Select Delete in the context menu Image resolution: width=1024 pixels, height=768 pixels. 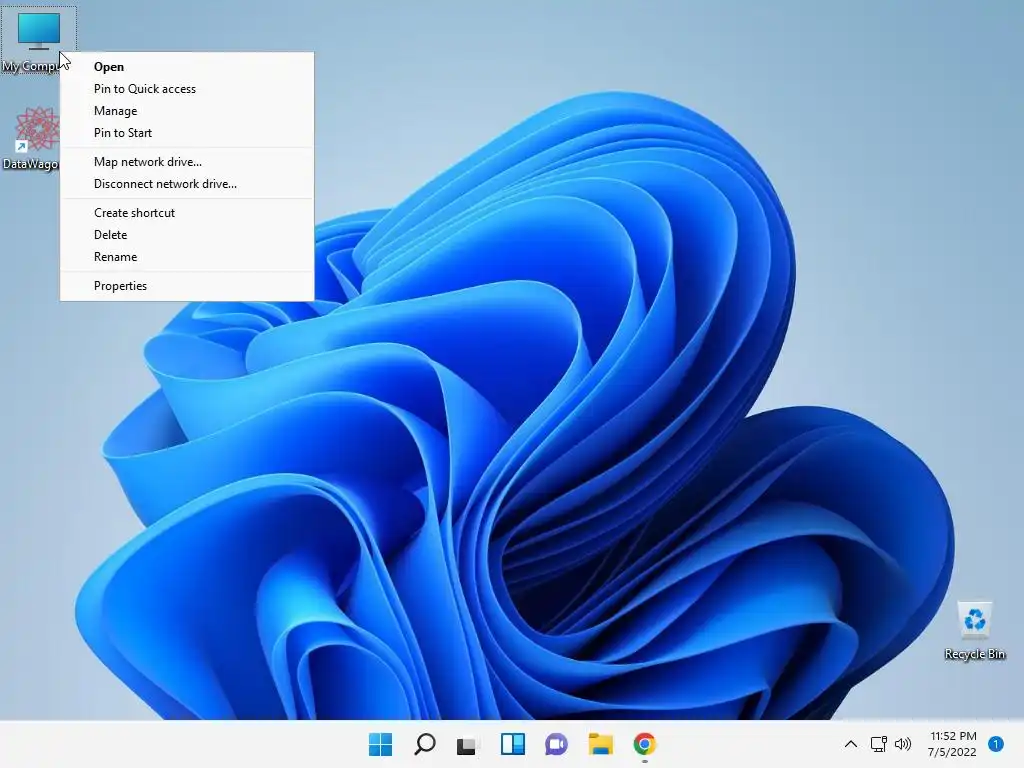187,235
